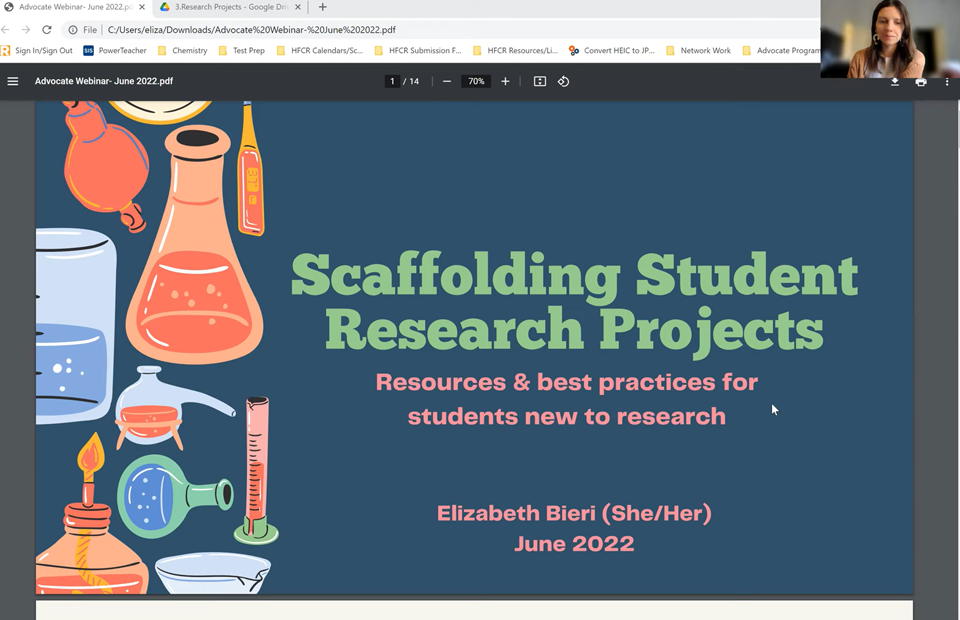Reload the current page

click(x=46, y=29)
